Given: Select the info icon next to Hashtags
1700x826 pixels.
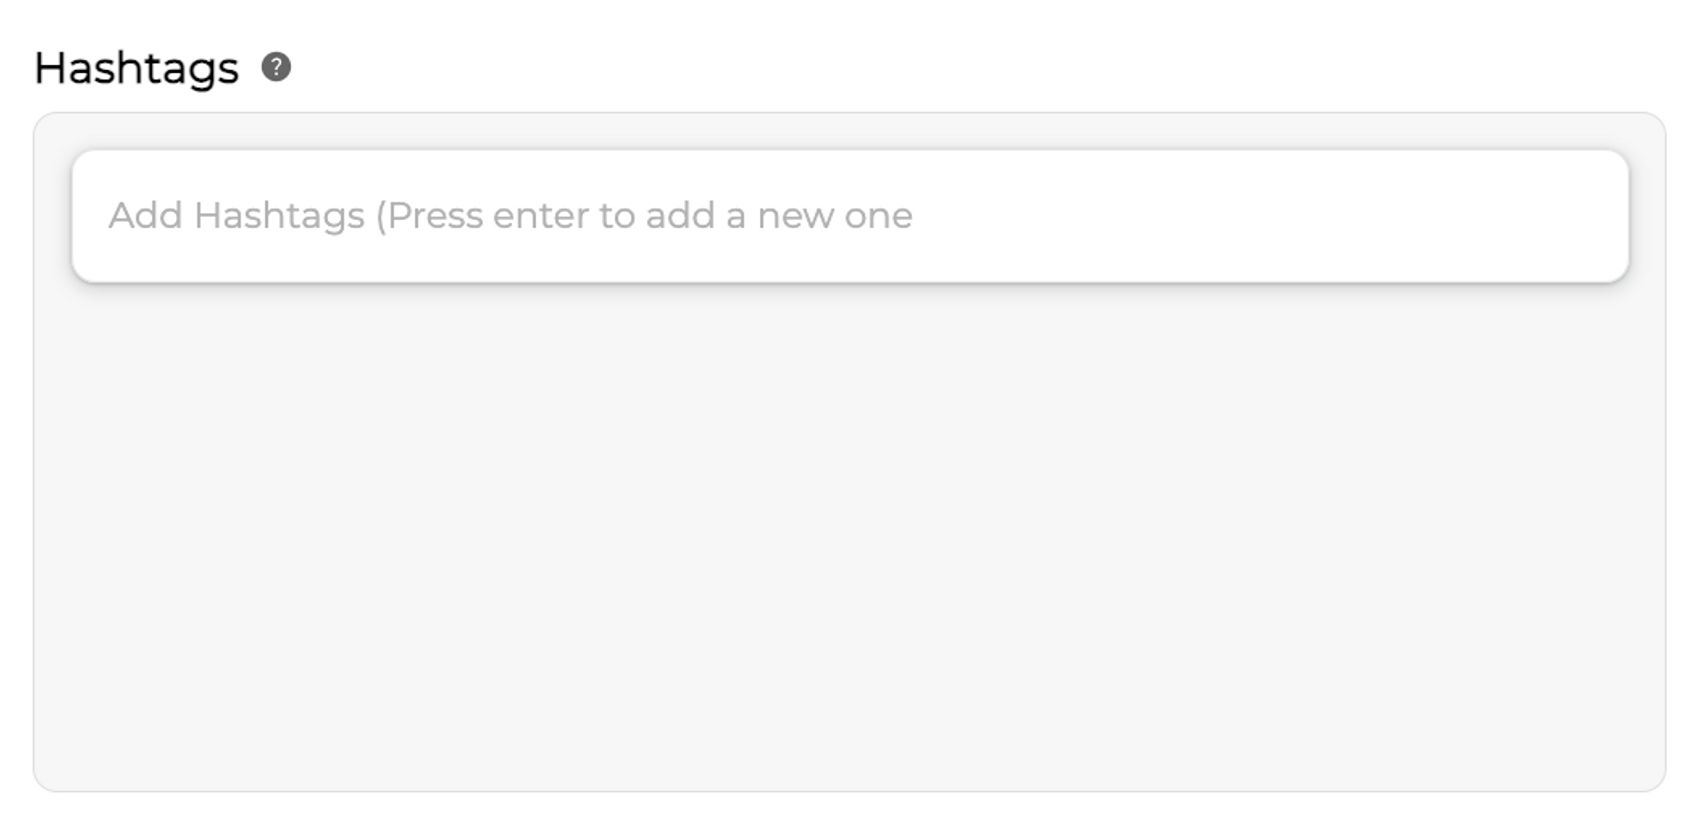Looking at the screenshot, I should pos(276,67).
